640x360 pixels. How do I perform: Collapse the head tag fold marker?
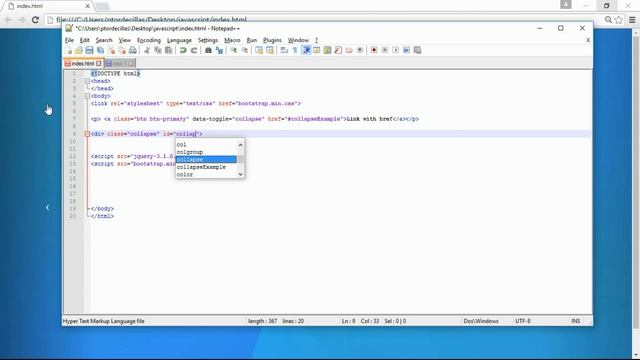(87, 81)
